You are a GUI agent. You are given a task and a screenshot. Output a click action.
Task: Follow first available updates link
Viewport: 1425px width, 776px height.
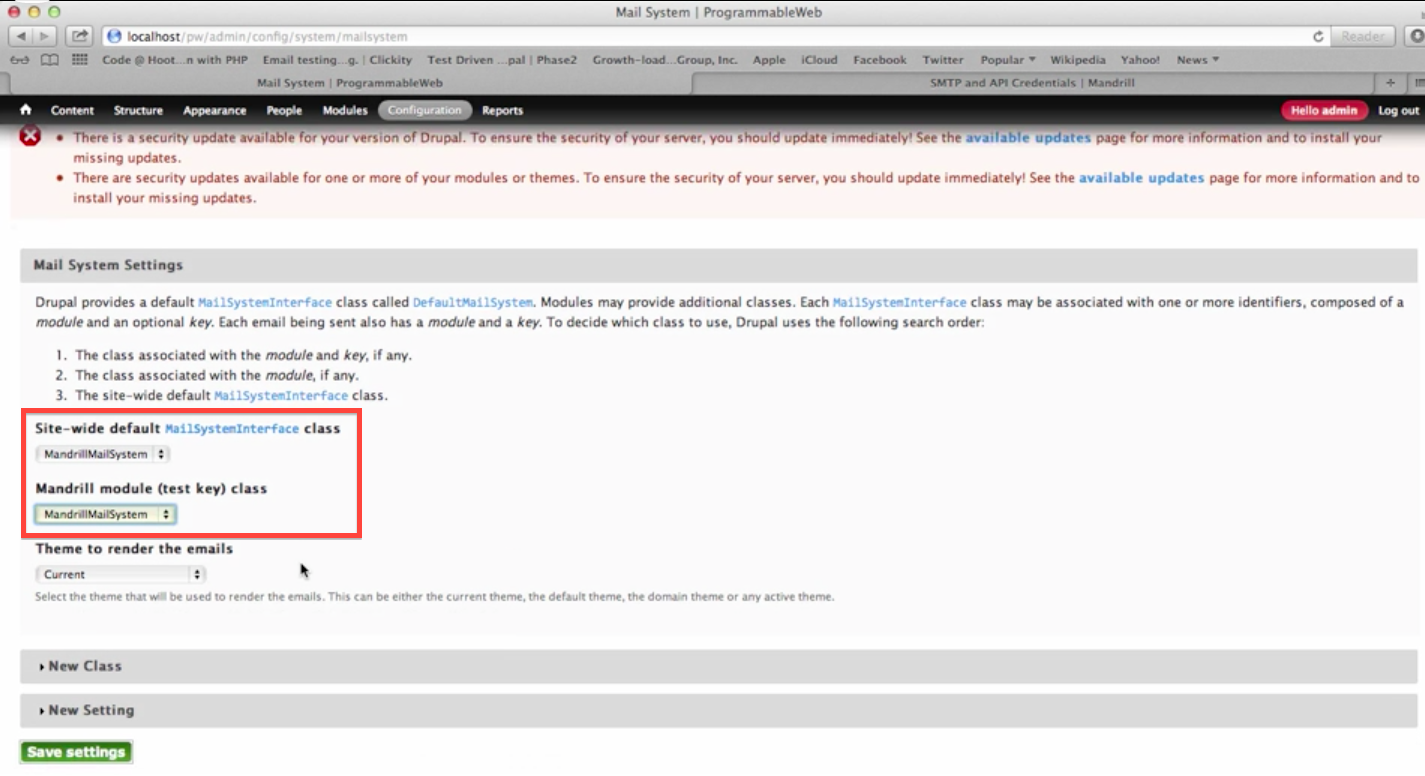pyautogui.click(x=1028, y=138)
